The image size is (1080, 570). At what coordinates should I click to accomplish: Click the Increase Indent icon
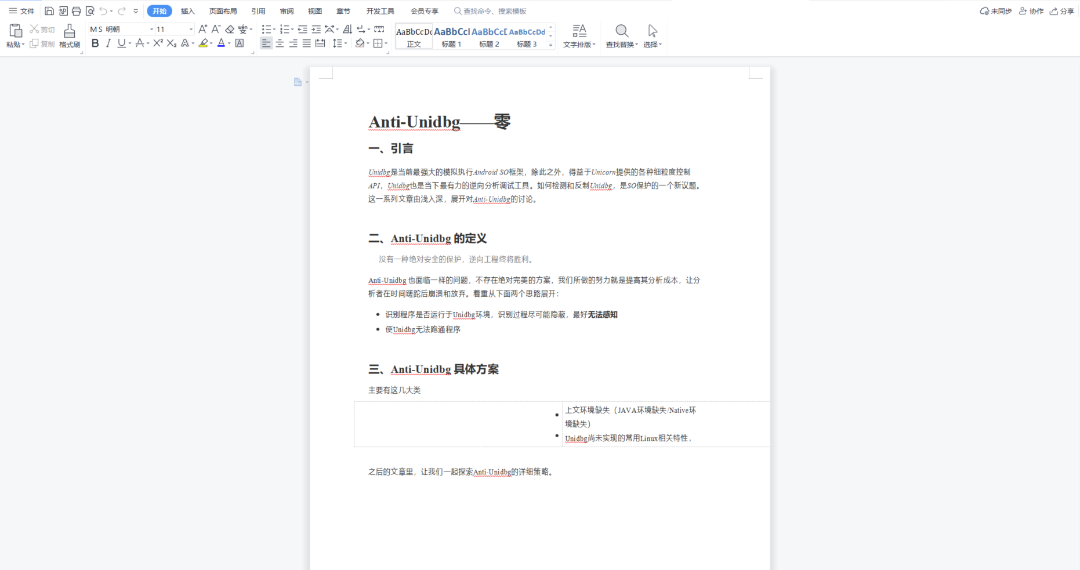point(316,29)
